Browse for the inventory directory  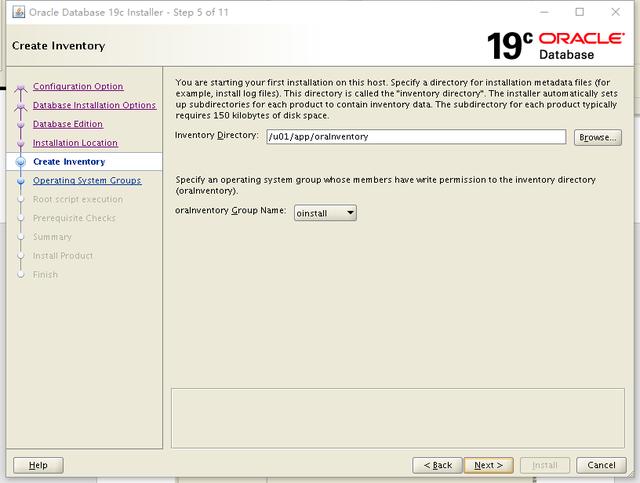pos(598,138)
